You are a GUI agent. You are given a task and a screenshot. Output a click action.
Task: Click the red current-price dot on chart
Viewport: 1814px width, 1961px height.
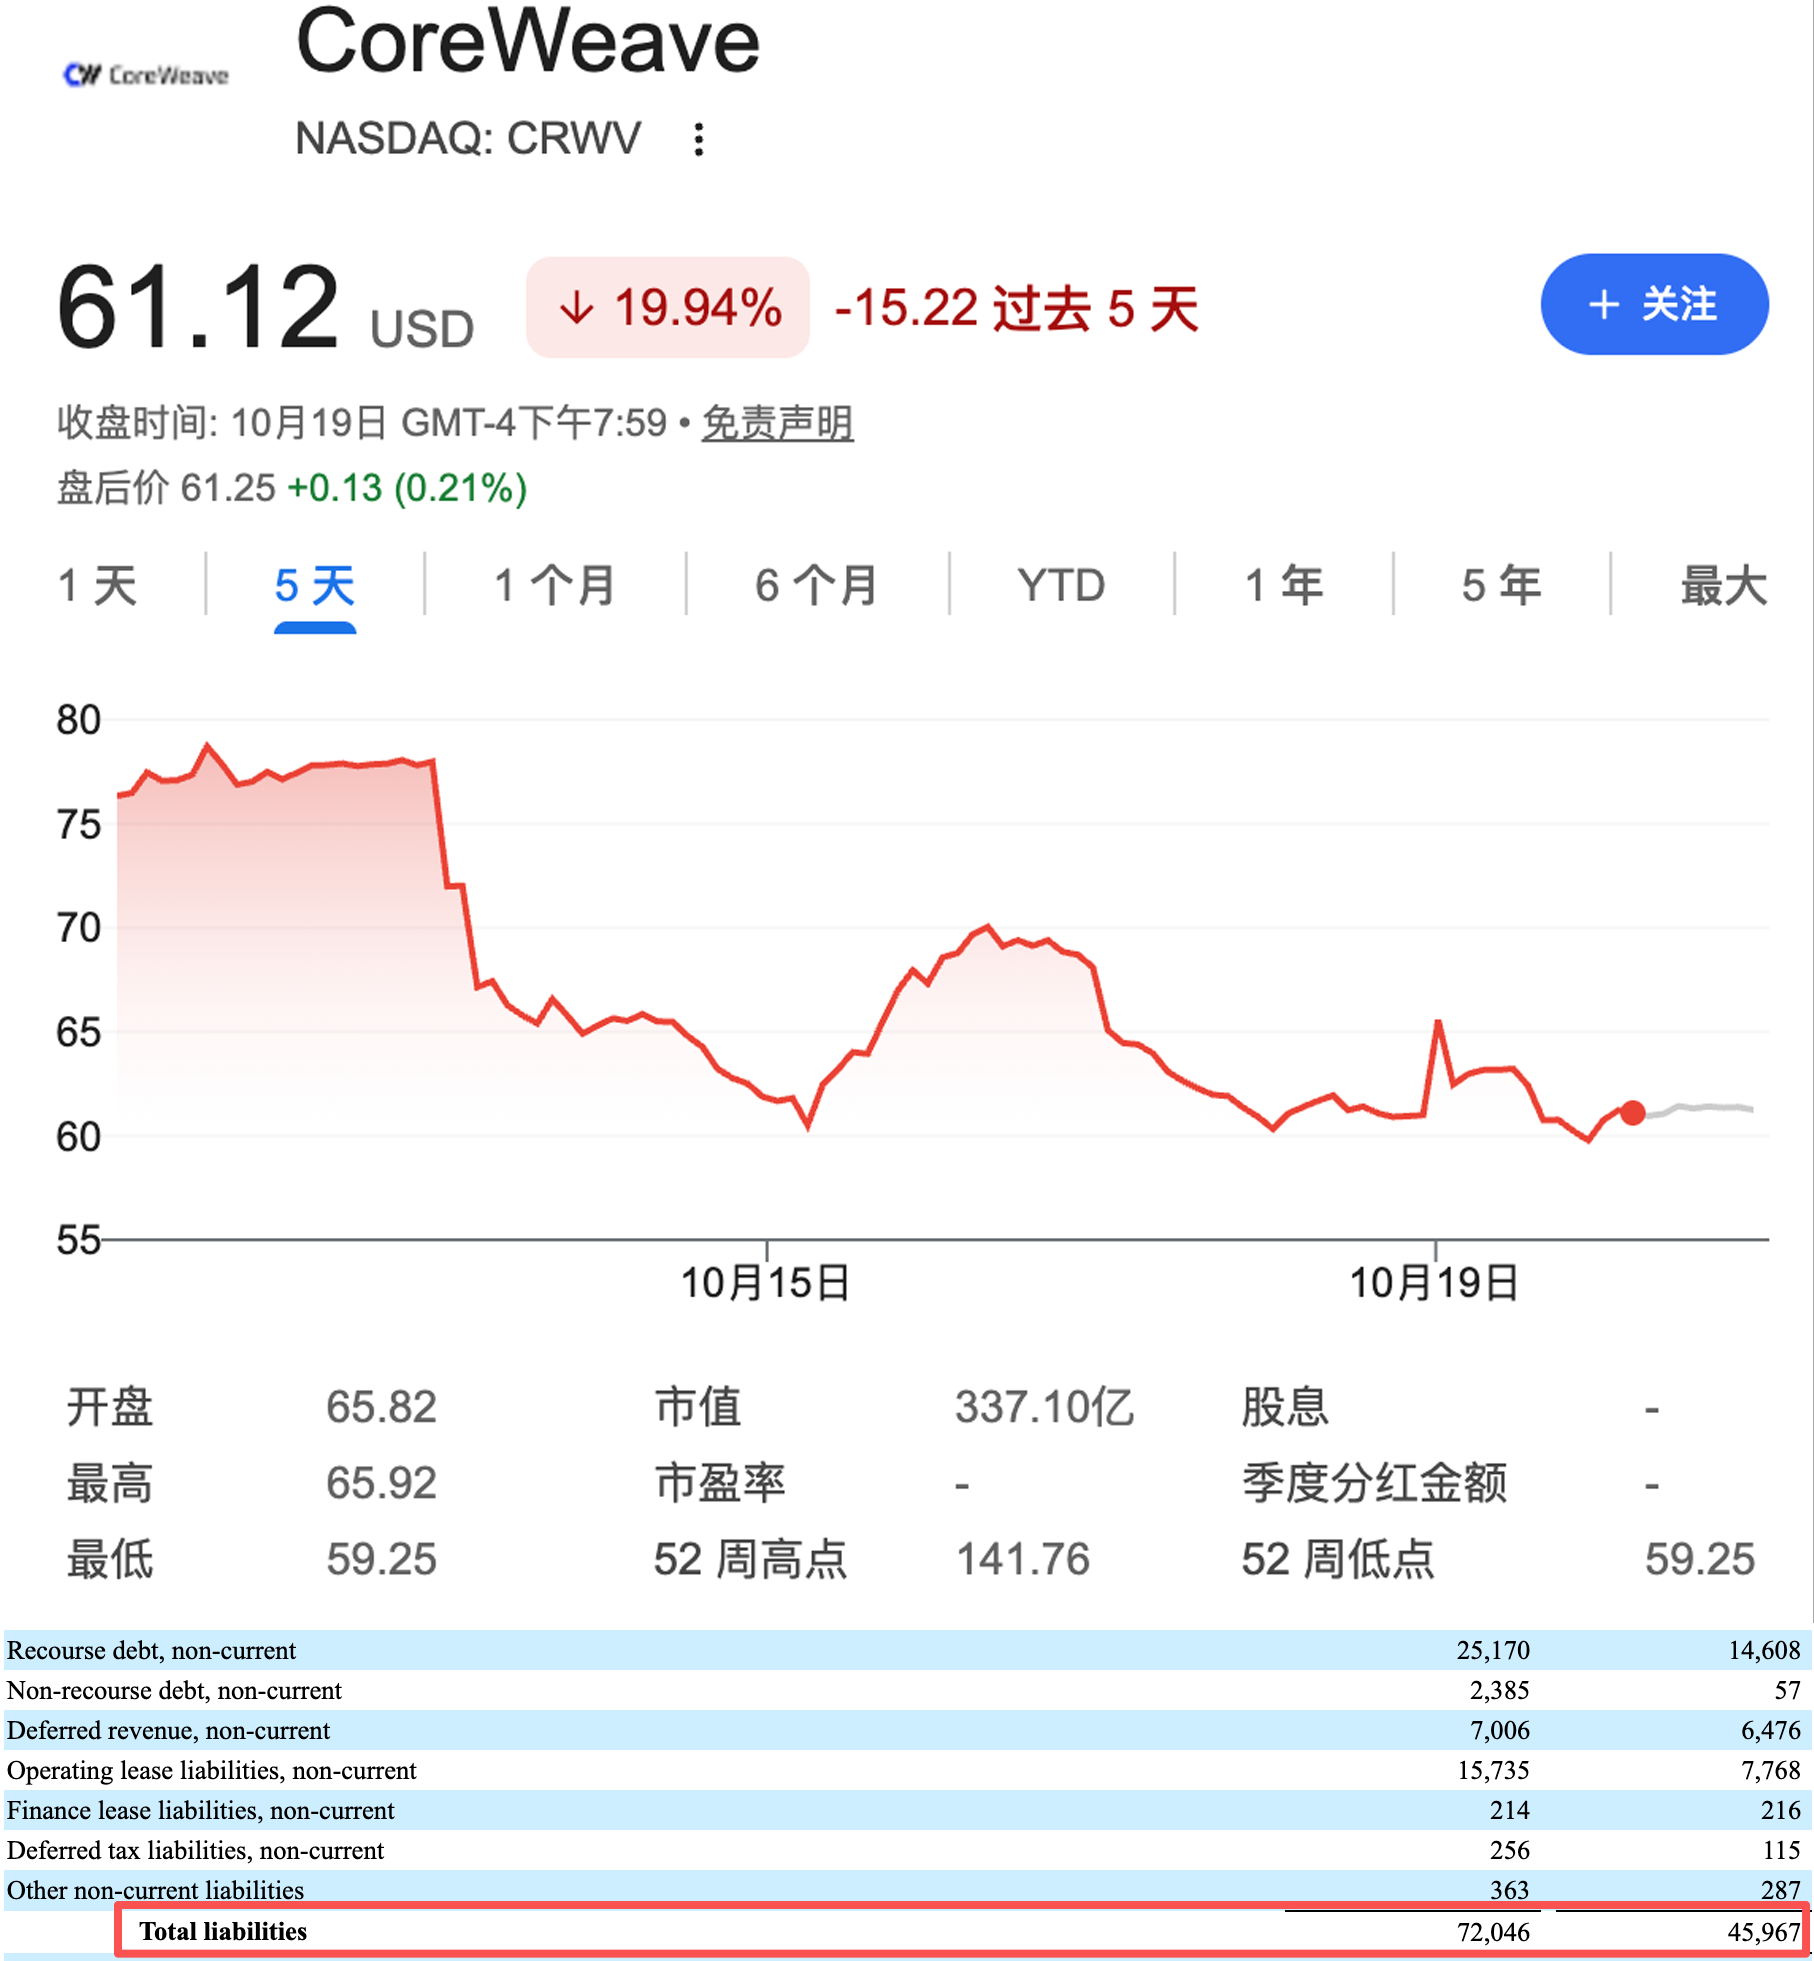(x=1633, y=1112)
